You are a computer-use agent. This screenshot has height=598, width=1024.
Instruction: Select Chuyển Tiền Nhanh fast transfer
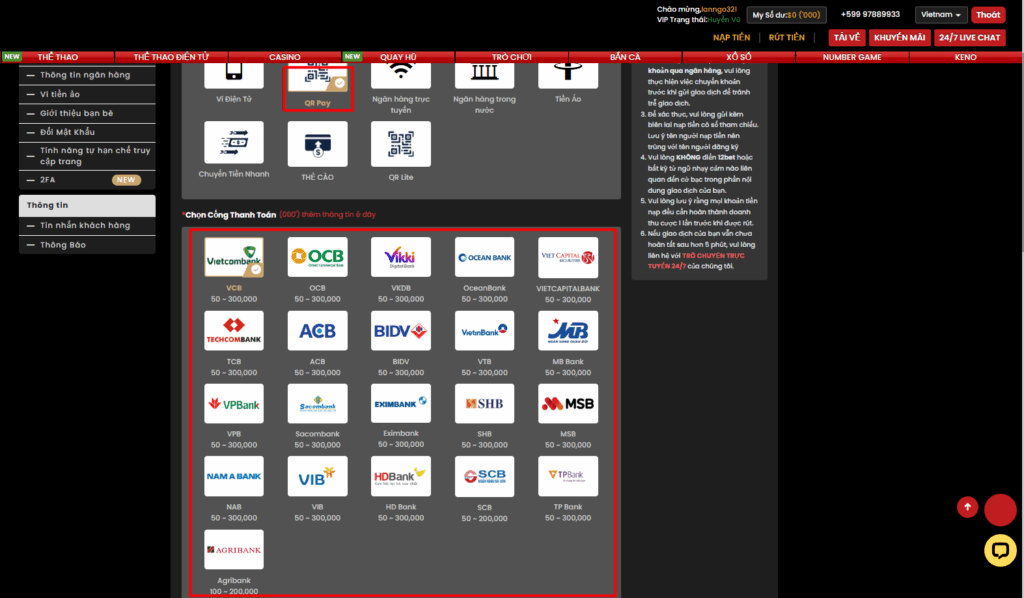(x=234, y=142)
